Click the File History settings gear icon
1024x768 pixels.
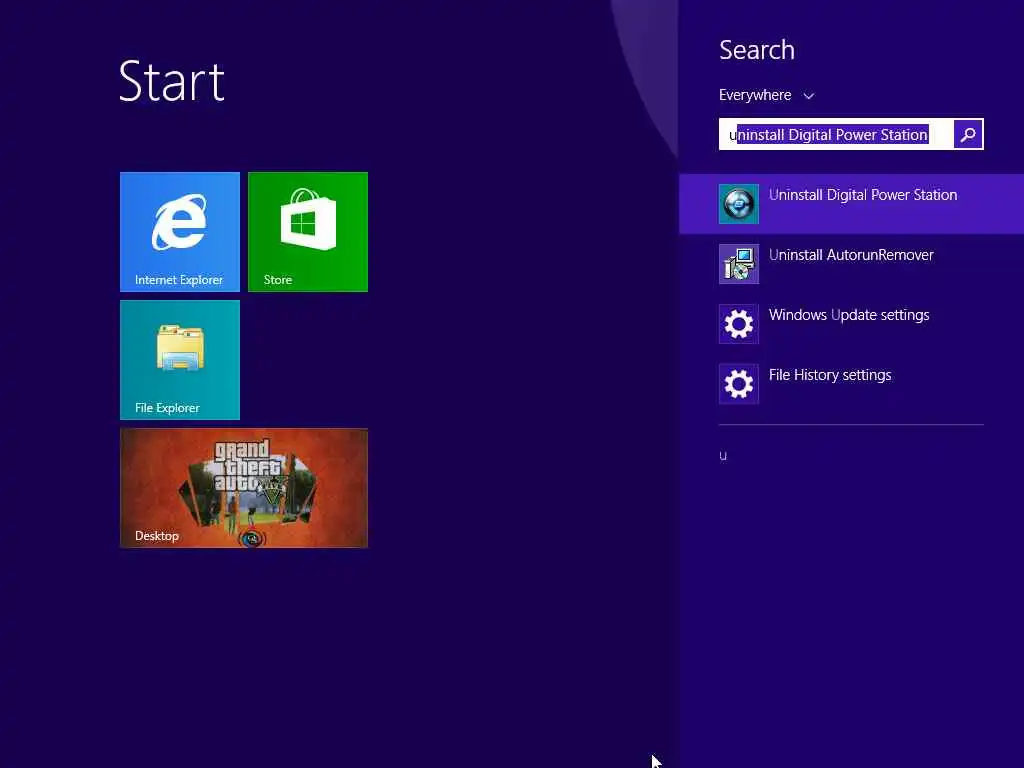pos(739,384)
